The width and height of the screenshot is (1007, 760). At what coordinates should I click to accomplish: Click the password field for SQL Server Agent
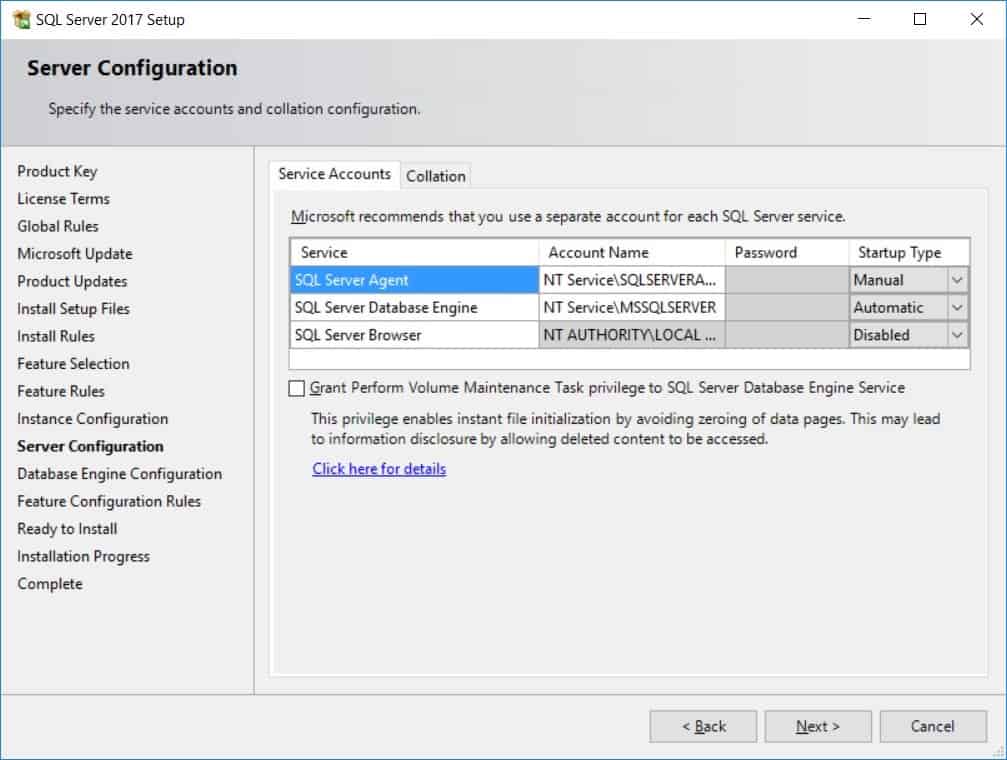[787, 280]
